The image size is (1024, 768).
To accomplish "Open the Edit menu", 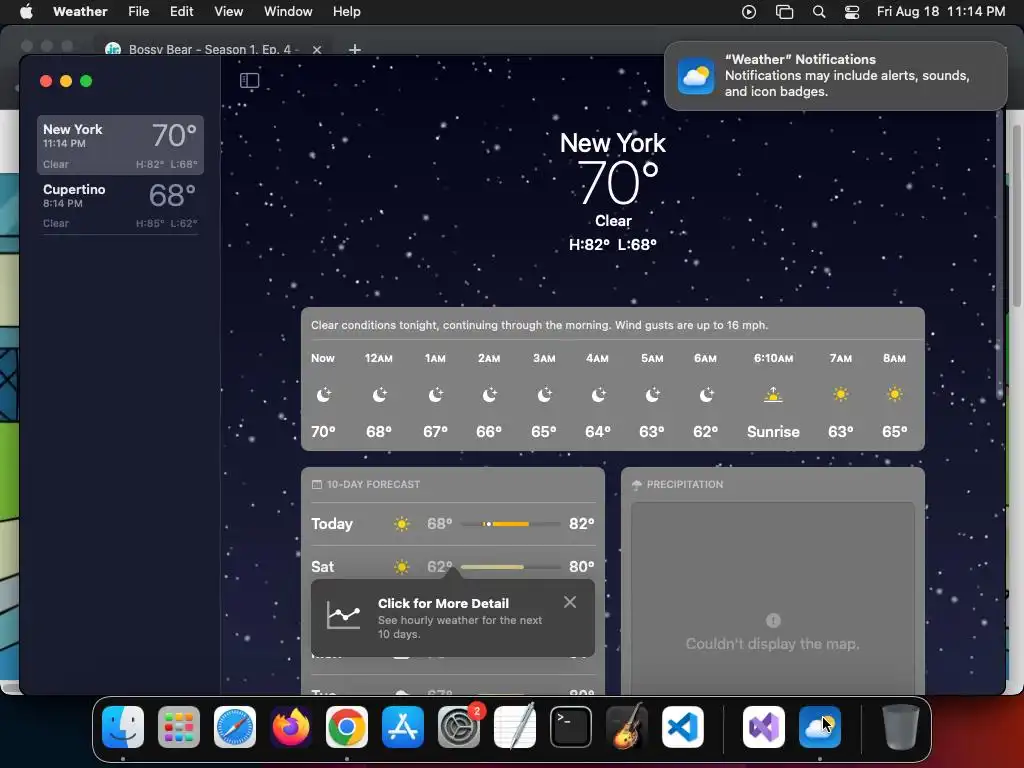I will [182, 12].
